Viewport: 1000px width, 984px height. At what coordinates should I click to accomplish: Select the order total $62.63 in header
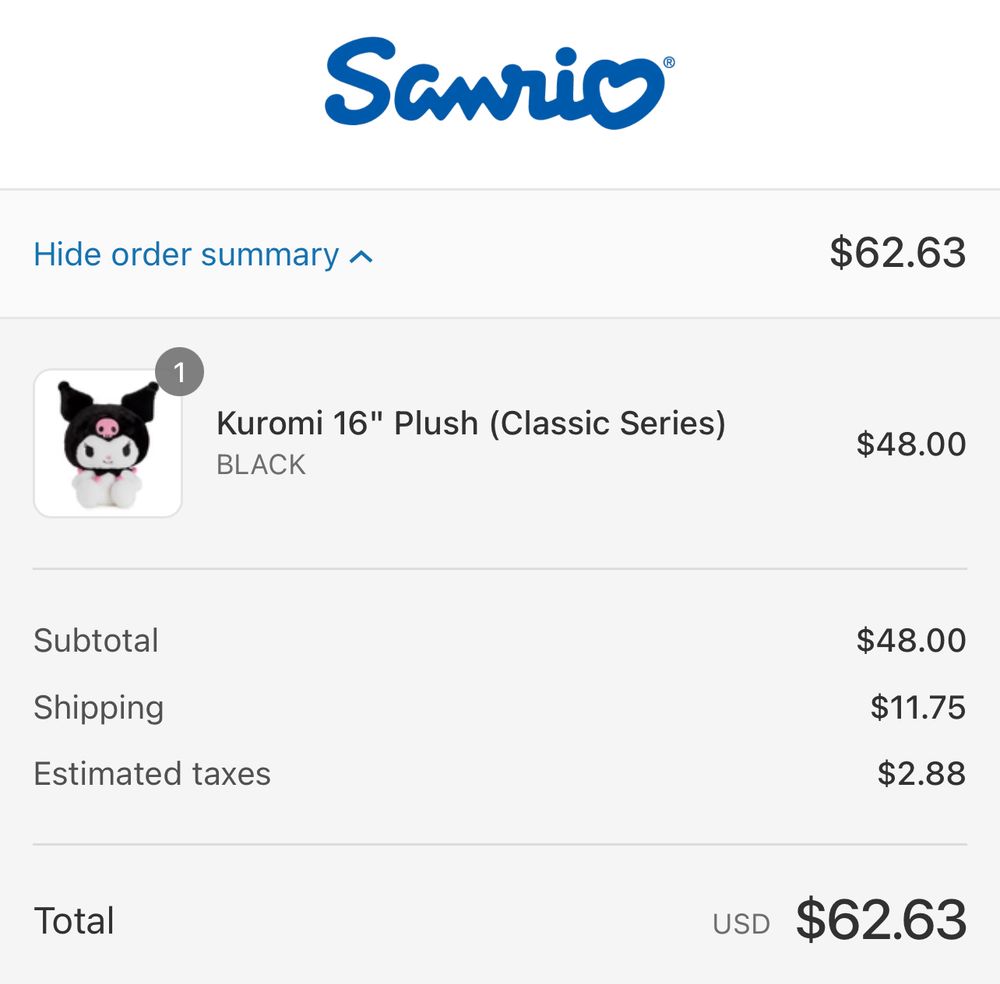click(897, 253)
